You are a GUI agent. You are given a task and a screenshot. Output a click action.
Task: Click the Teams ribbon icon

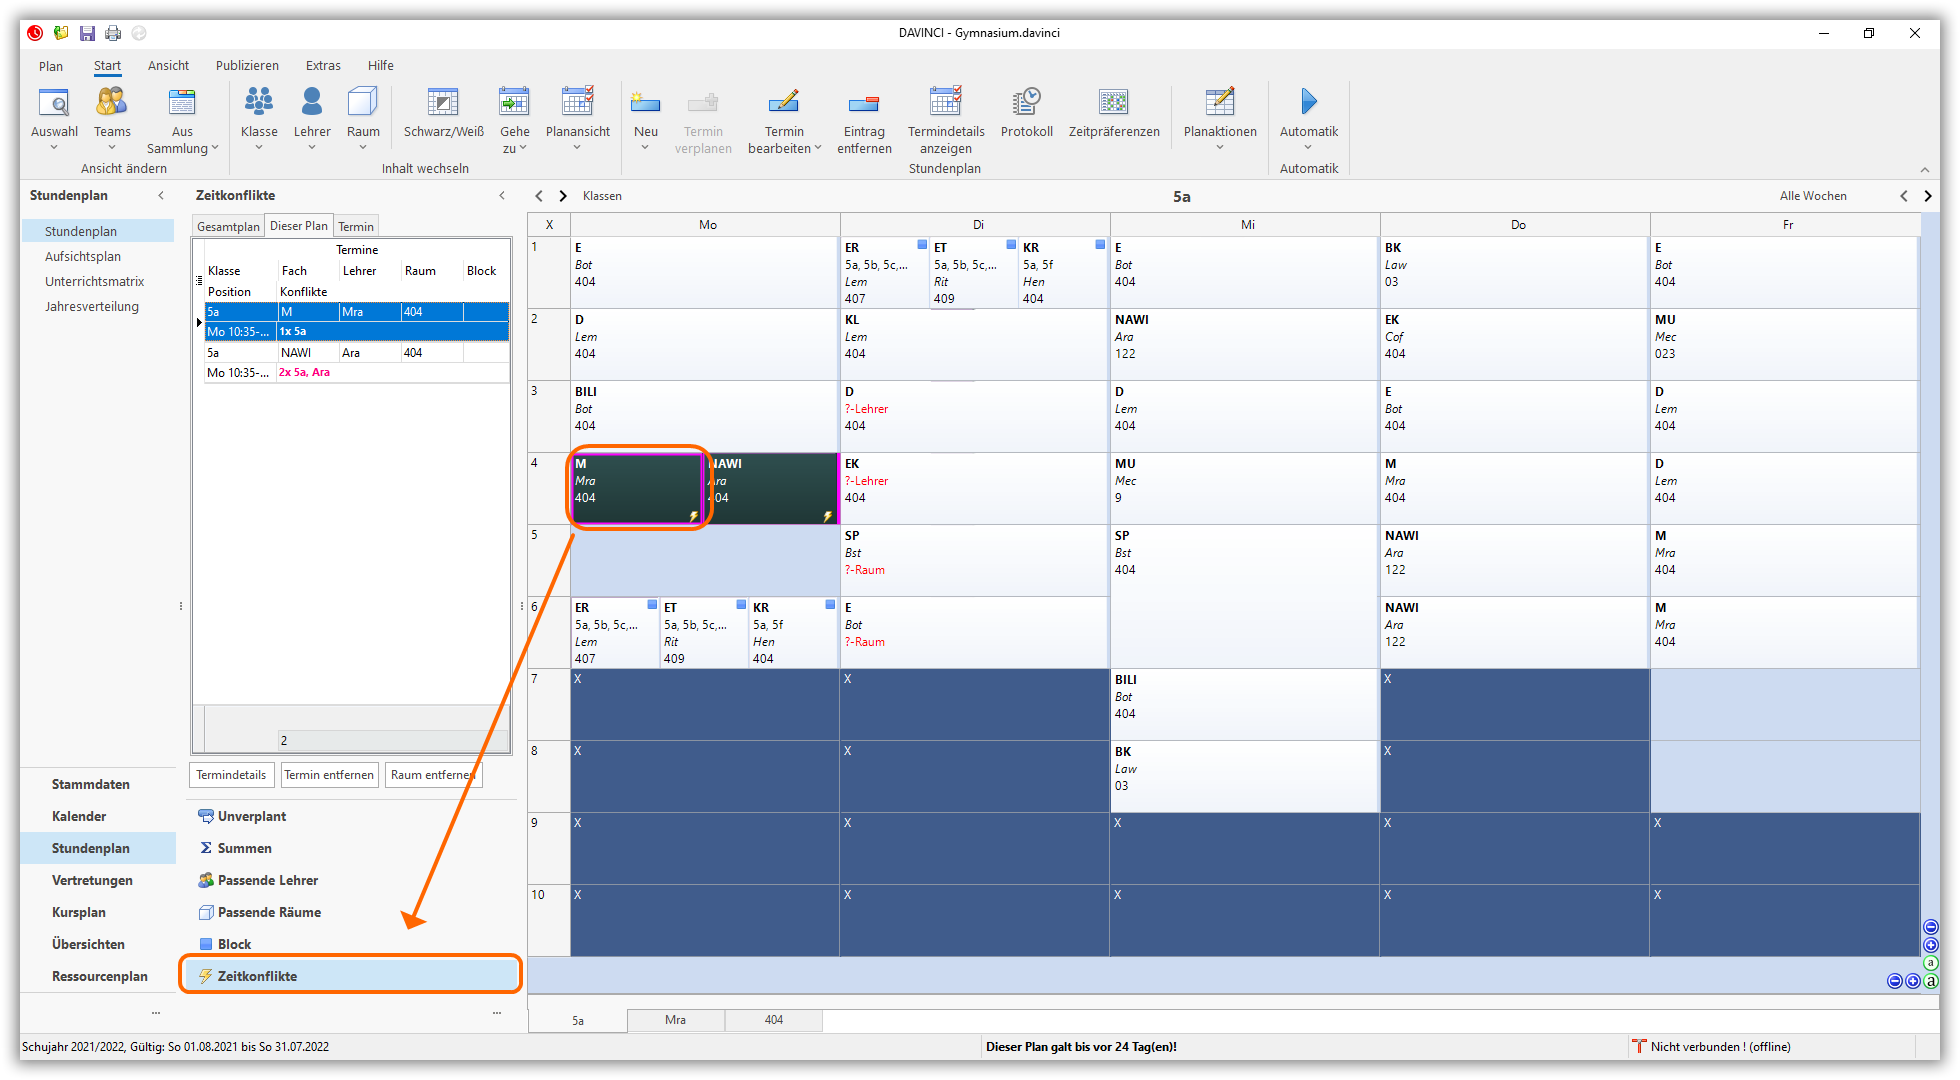112,102
